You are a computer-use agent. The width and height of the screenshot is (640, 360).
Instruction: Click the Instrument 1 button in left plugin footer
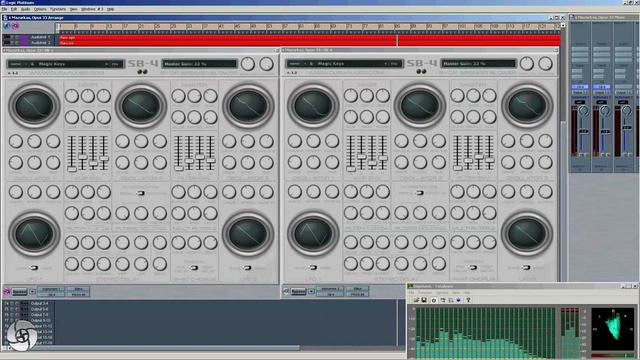pyautogui.click(x=51, y=289)
